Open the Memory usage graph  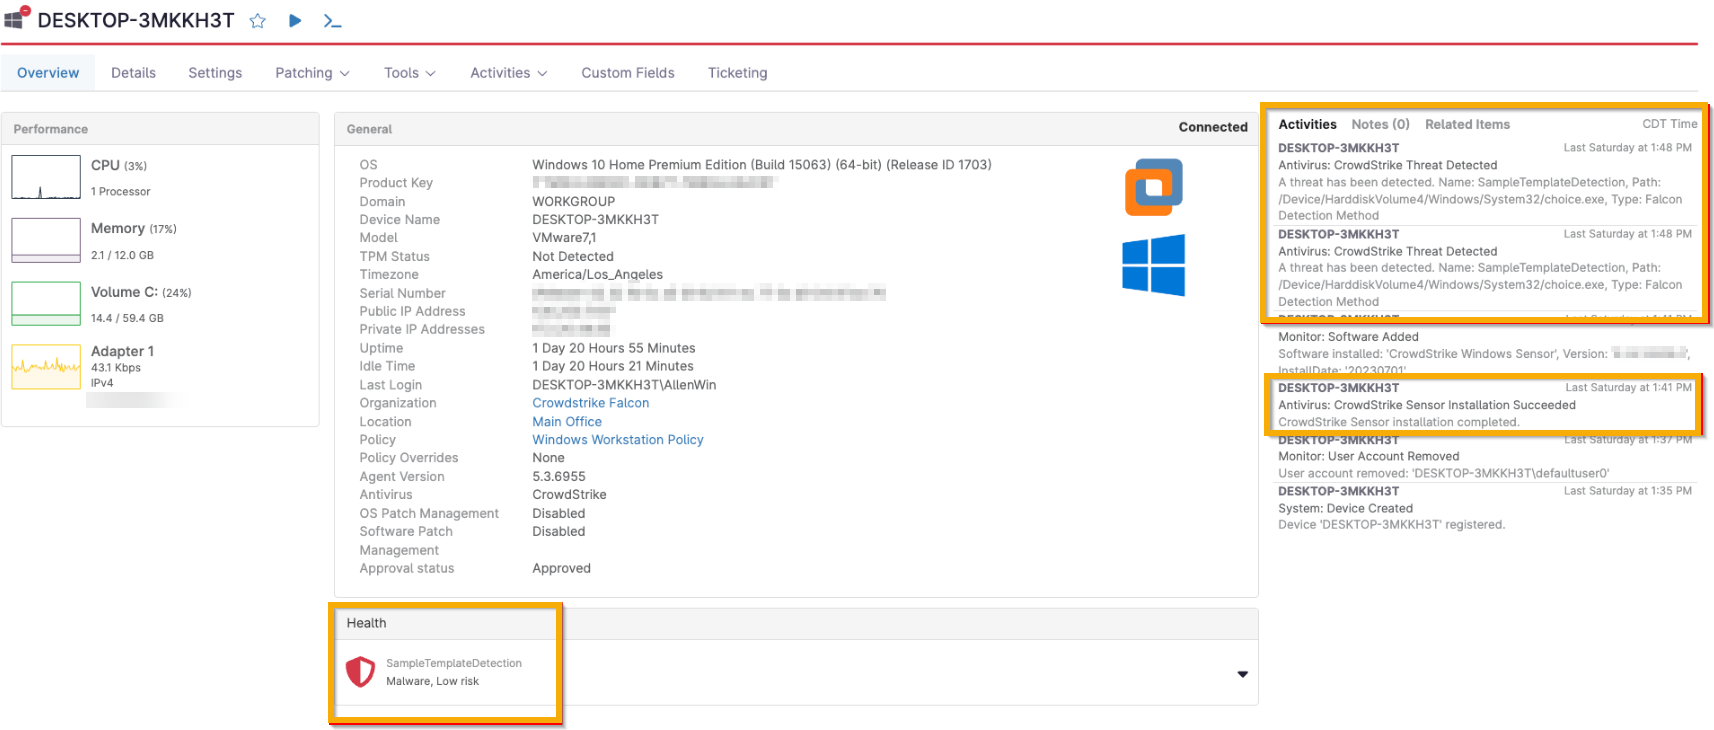[x=46, y=240]
